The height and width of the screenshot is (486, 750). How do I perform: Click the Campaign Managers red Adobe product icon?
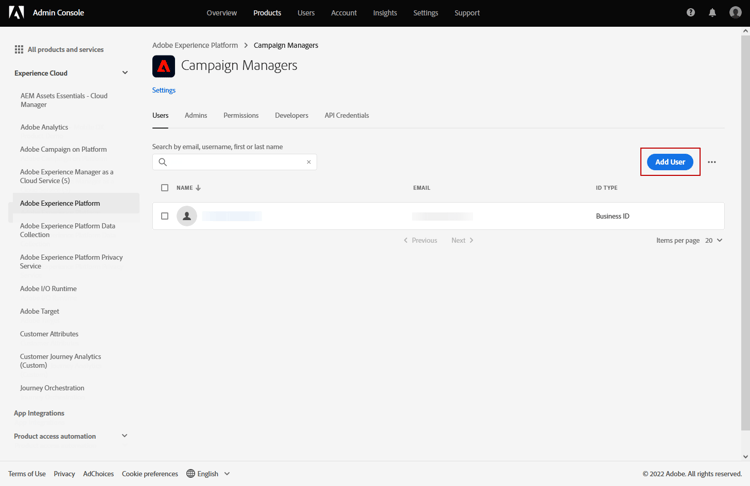tap(164, 66)
